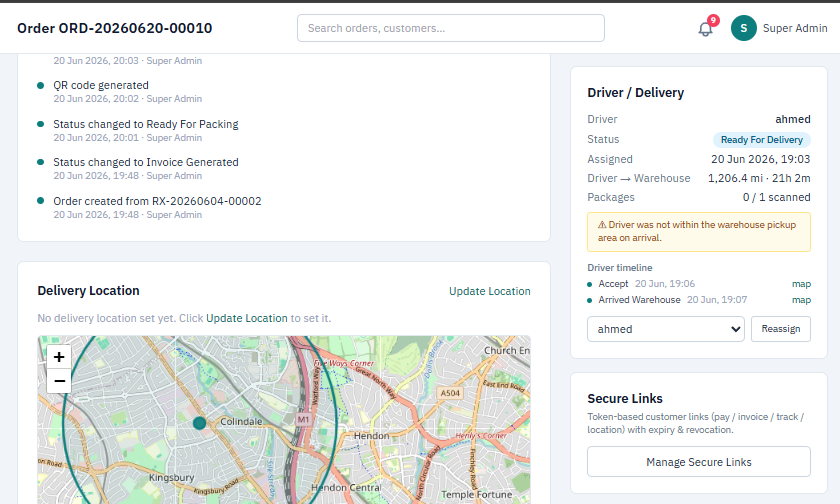This screenshot has width=840, height=504.
Task: Click the Kingsbury label on the map
Action: [171, 478]
